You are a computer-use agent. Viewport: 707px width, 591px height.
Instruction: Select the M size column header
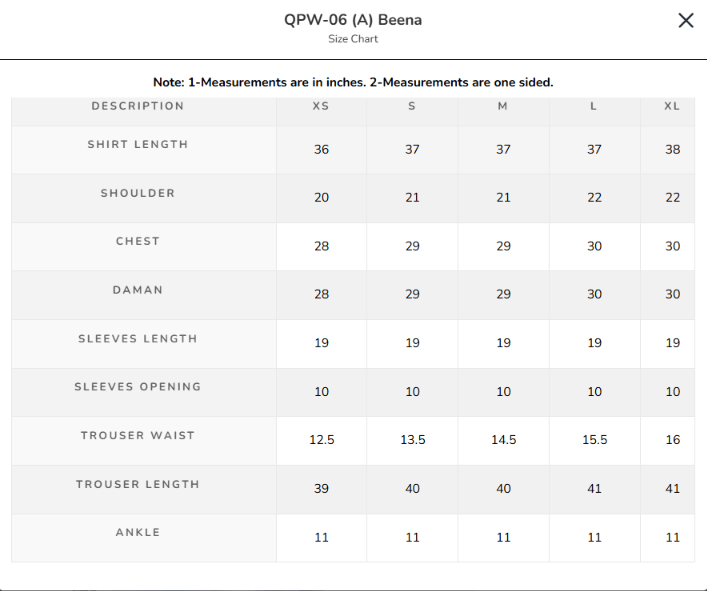[x=503, y=106]
